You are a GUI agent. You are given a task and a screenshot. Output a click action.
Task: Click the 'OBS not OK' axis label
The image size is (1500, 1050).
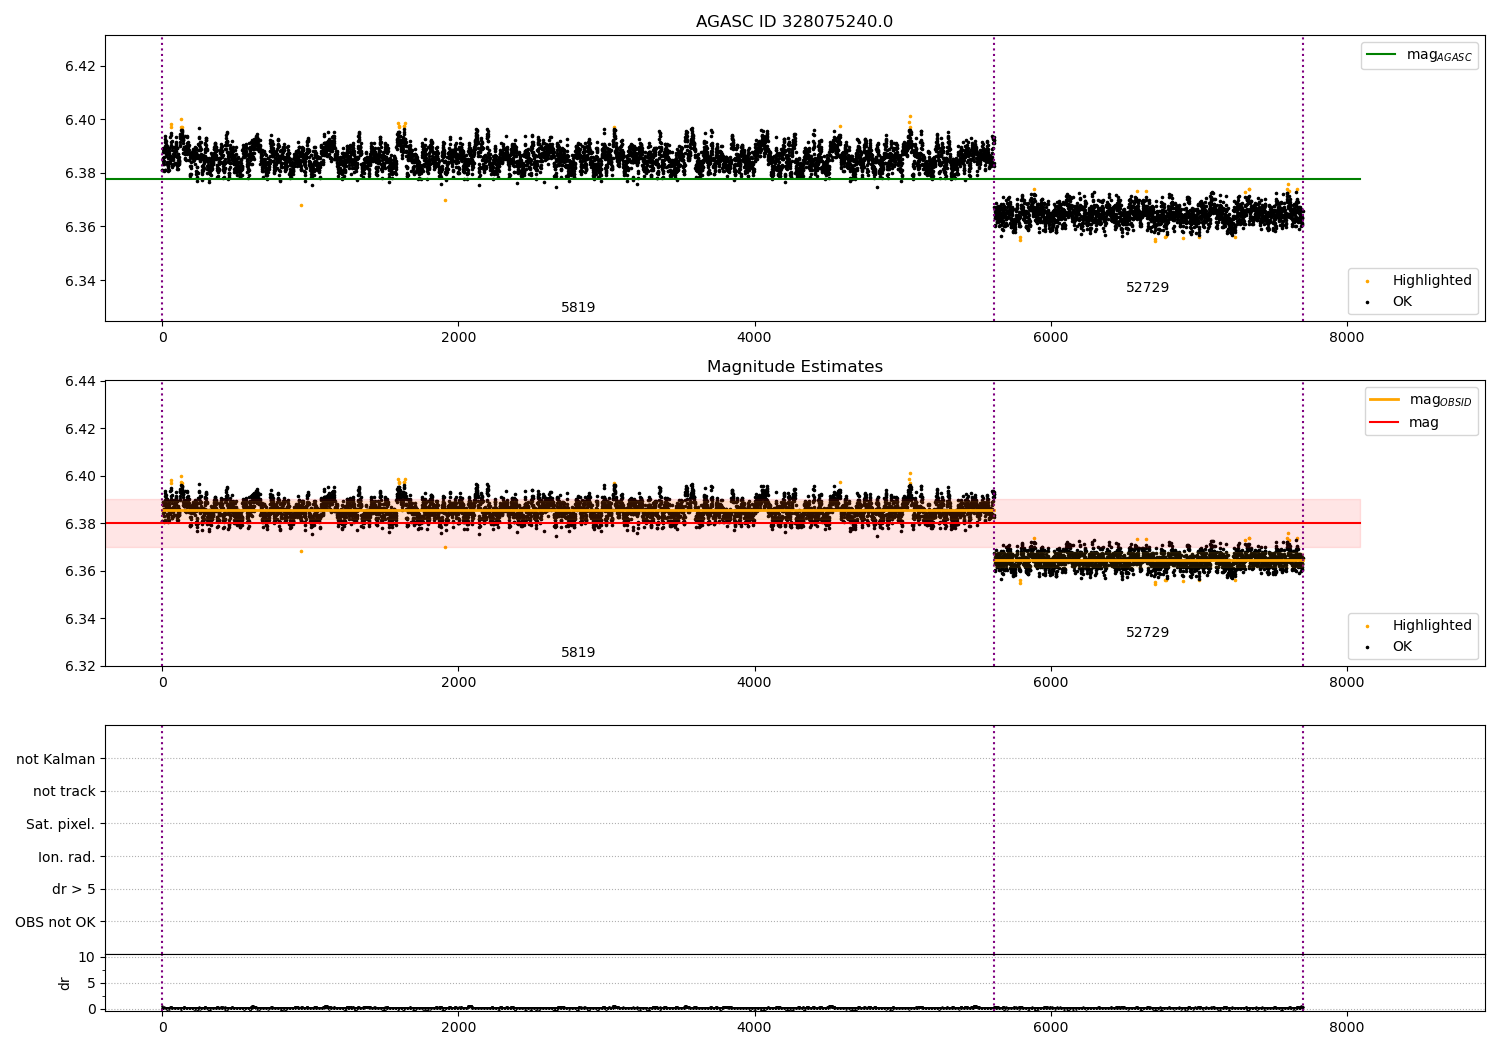click(56, 923)
